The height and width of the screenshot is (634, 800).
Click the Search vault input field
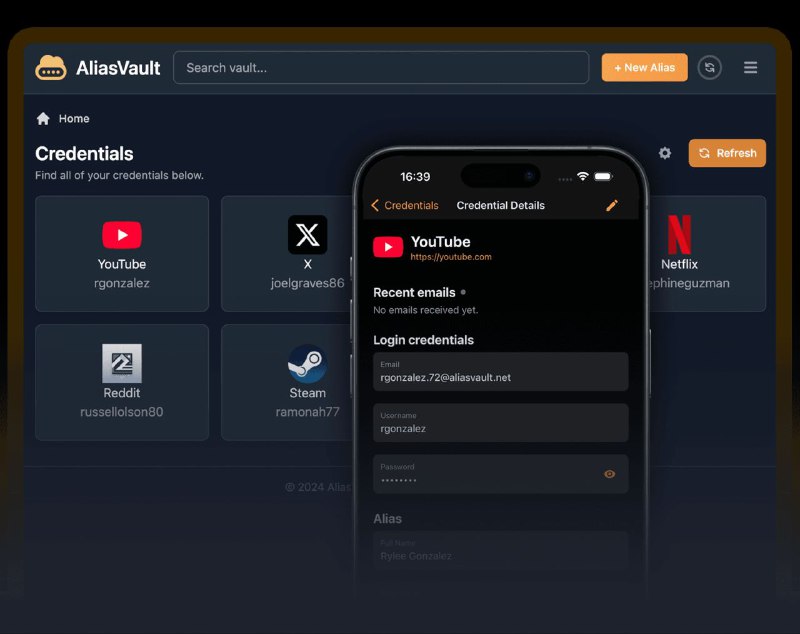[381, 67]
